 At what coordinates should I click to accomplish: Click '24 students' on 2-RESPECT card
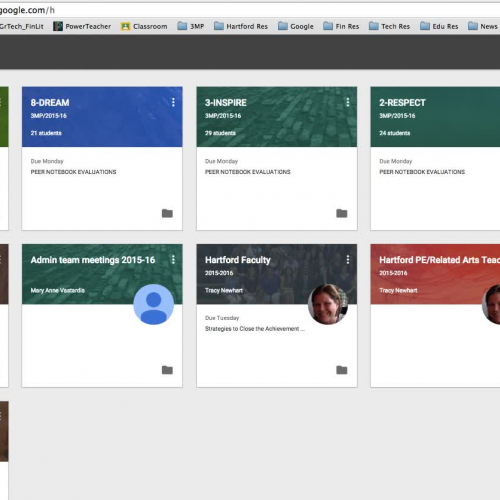tap(395, 133)
